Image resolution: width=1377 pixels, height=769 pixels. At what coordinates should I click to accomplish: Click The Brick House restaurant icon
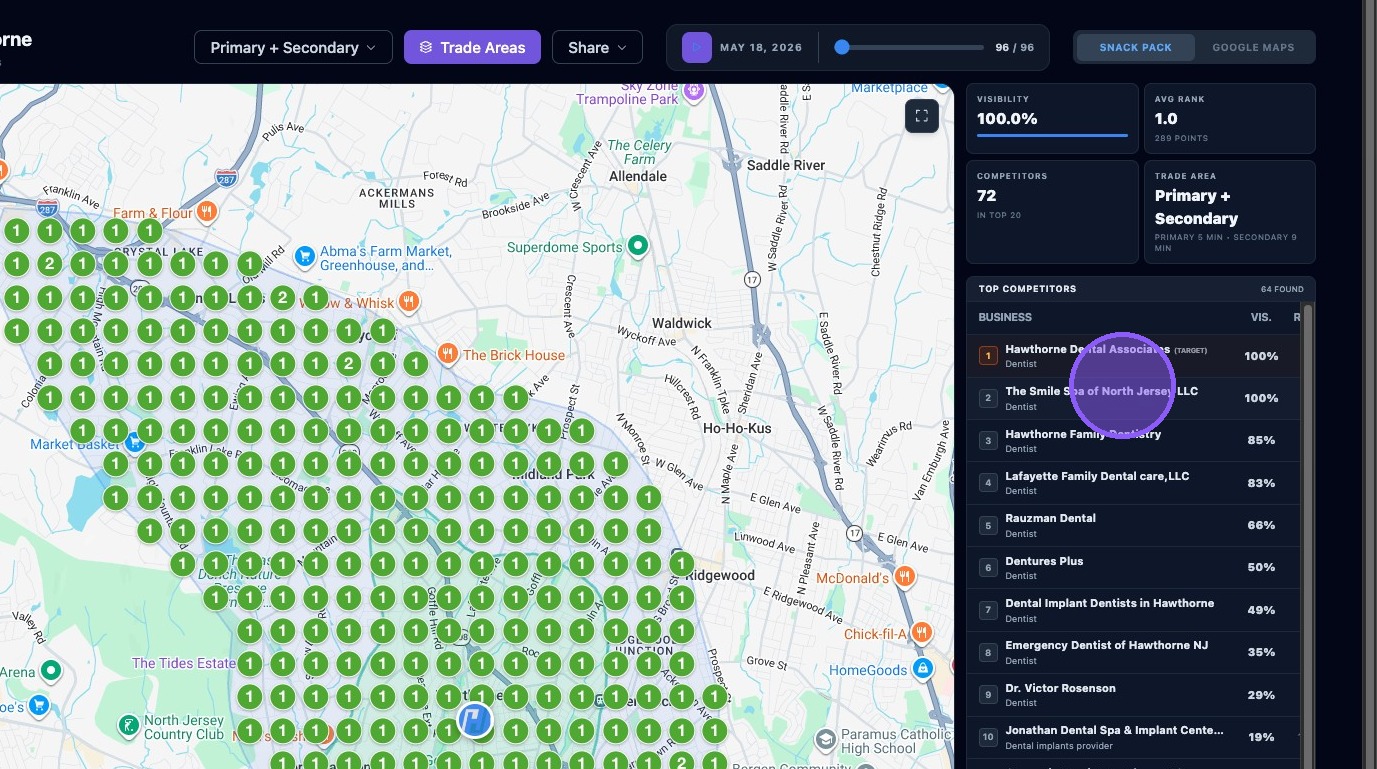click(x=448, y=354)
